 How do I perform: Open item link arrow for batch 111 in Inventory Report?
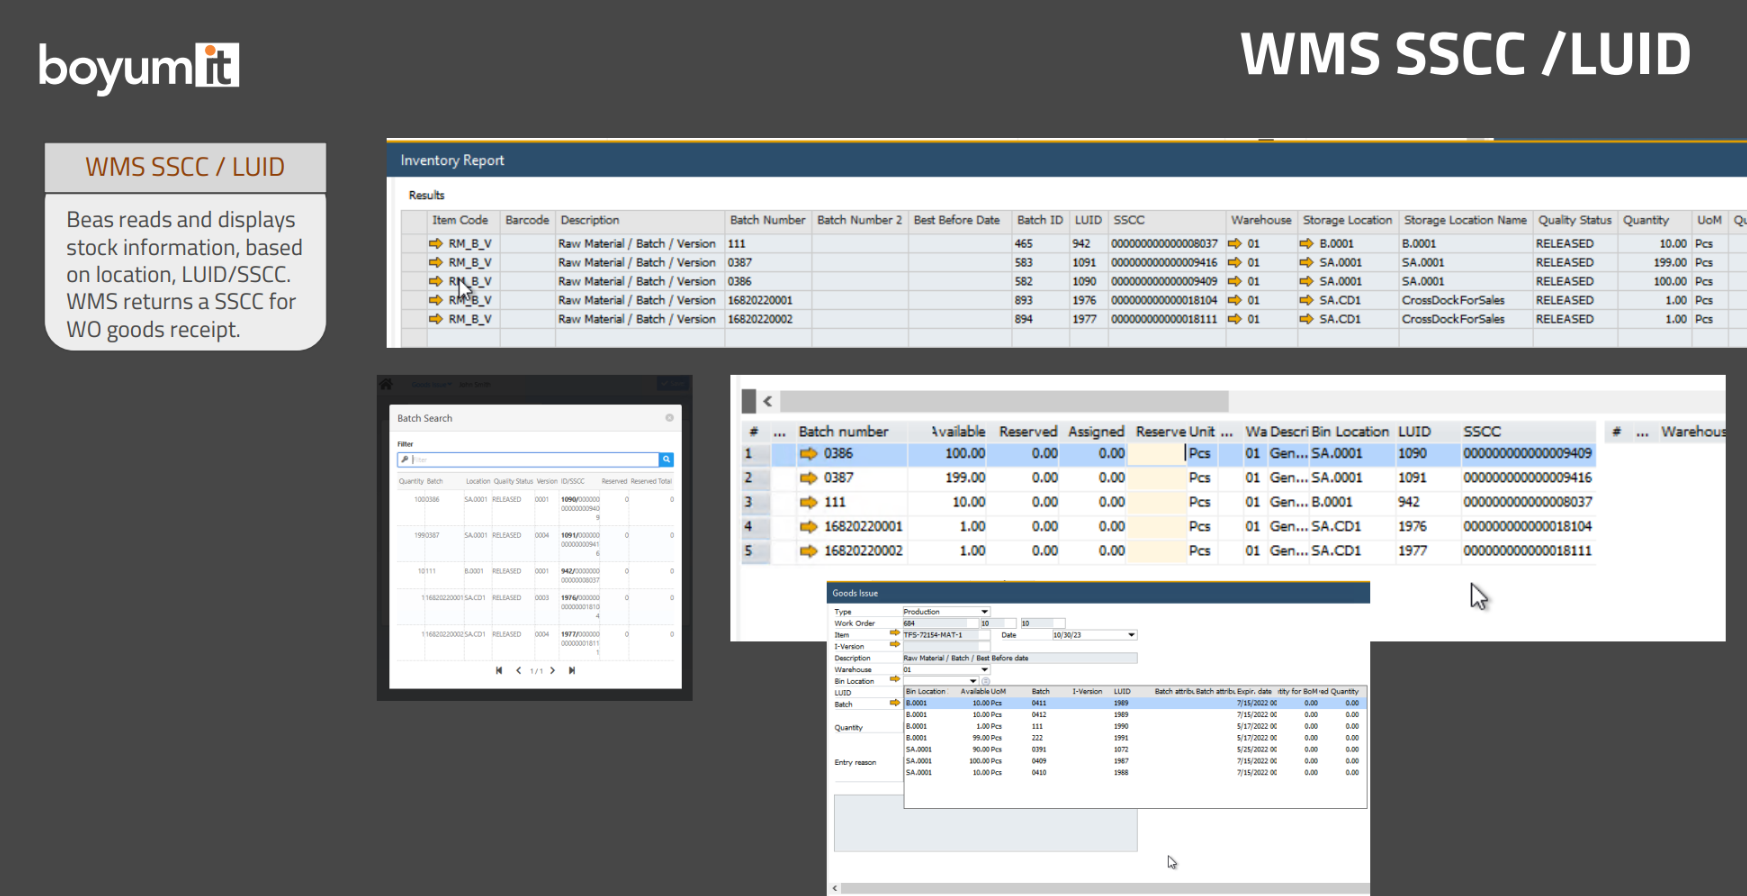pyautogui.click(x=435, y=243)
